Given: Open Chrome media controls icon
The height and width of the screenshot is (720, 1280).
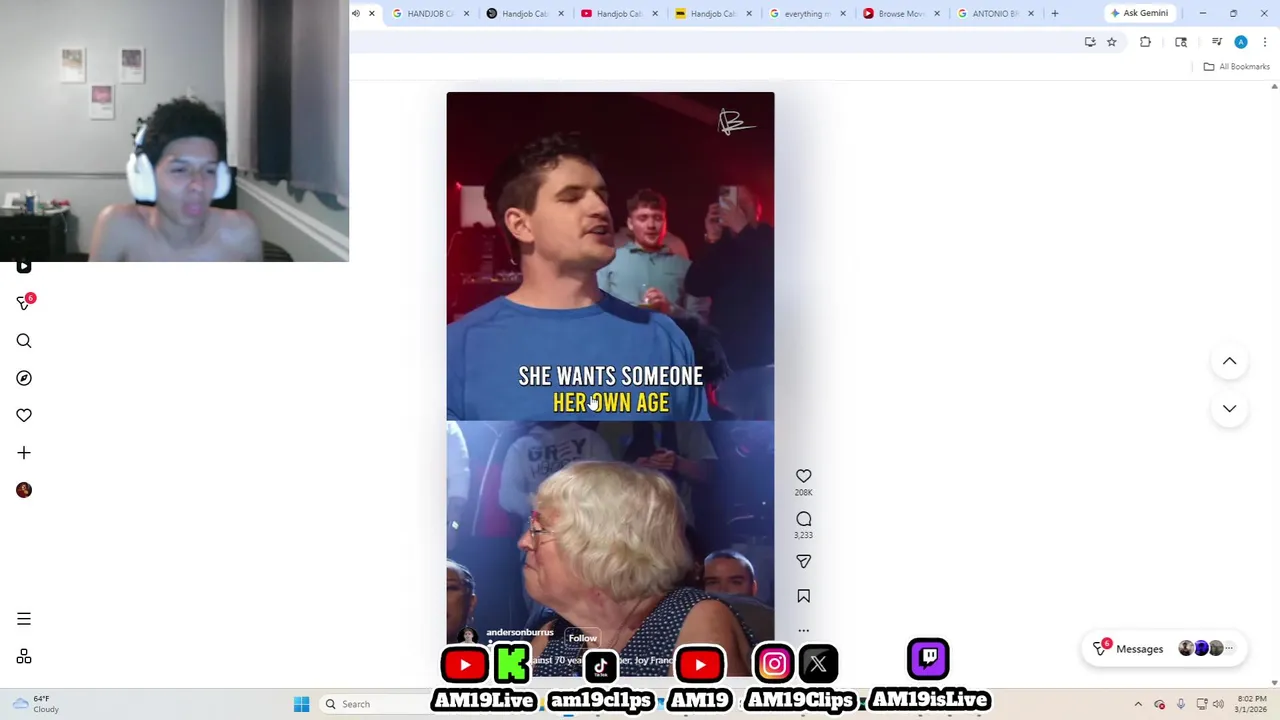Looking at the screenshot, I should pos(1217,42).
